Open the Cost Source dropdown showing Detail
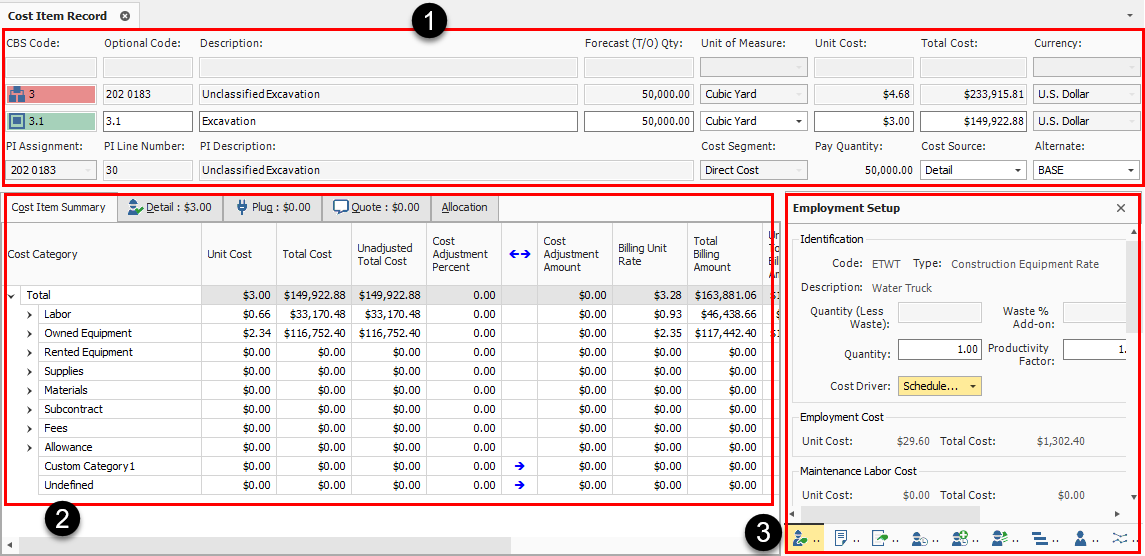Image resolution: width=1145 pixels, height=556 pixels. pos(1017,170)
